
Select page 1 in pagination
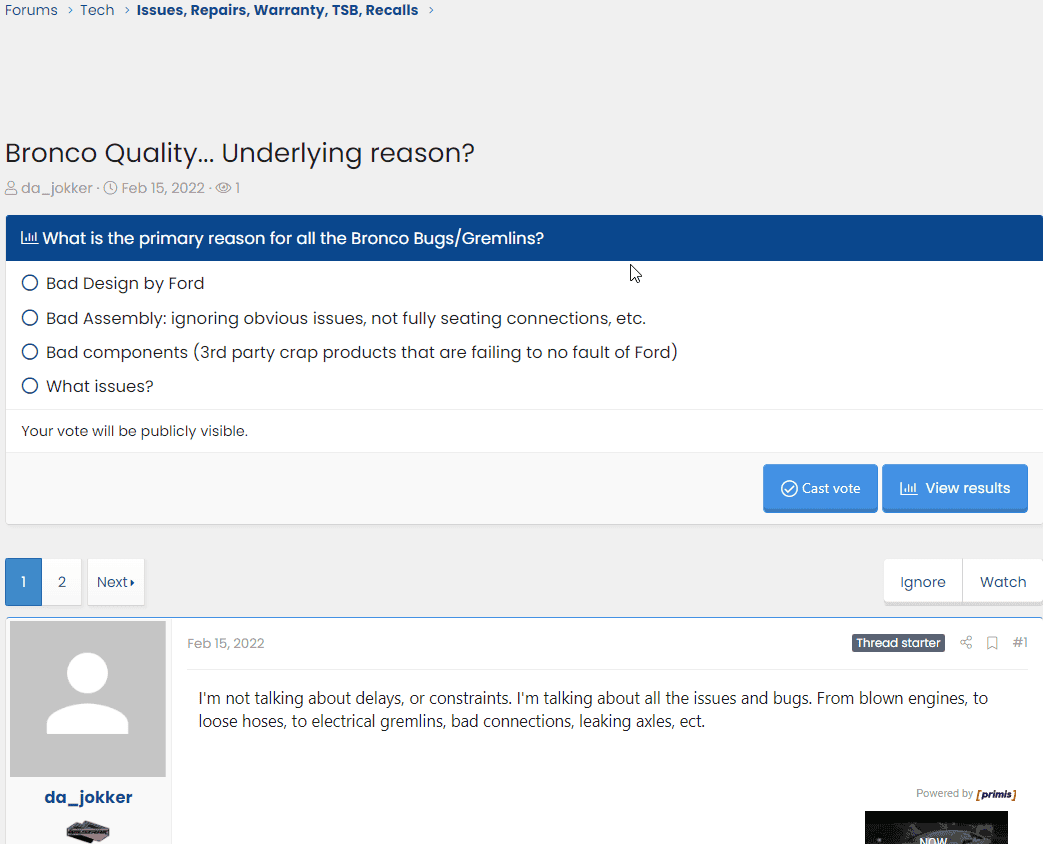(x=23, y=582)
